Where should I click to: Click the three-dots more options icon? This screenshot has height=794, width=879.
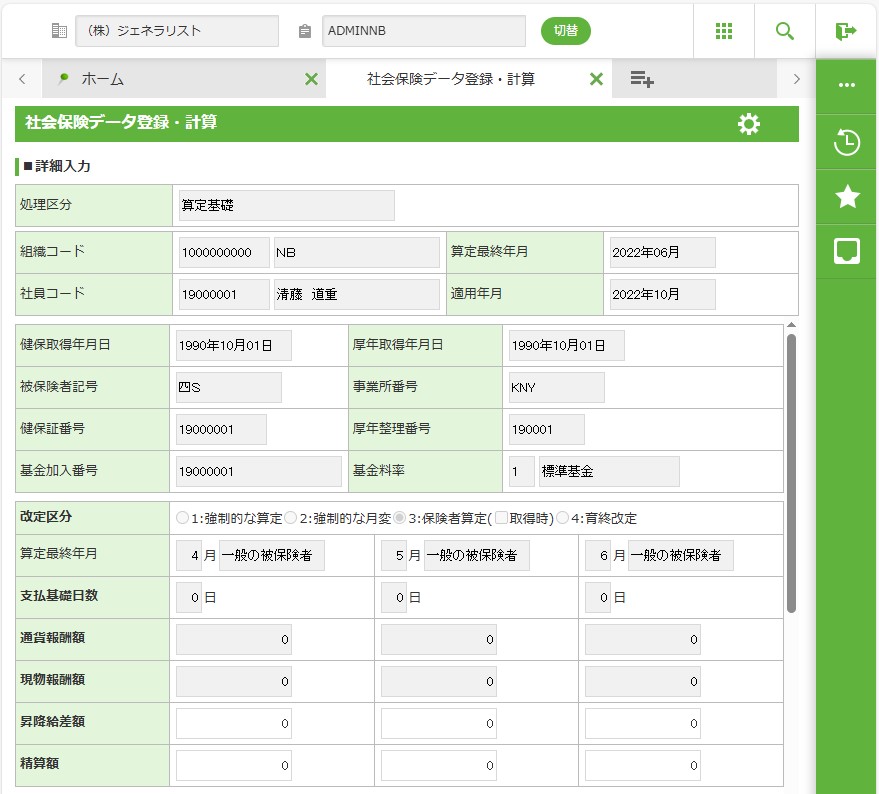tap(847, 86)
